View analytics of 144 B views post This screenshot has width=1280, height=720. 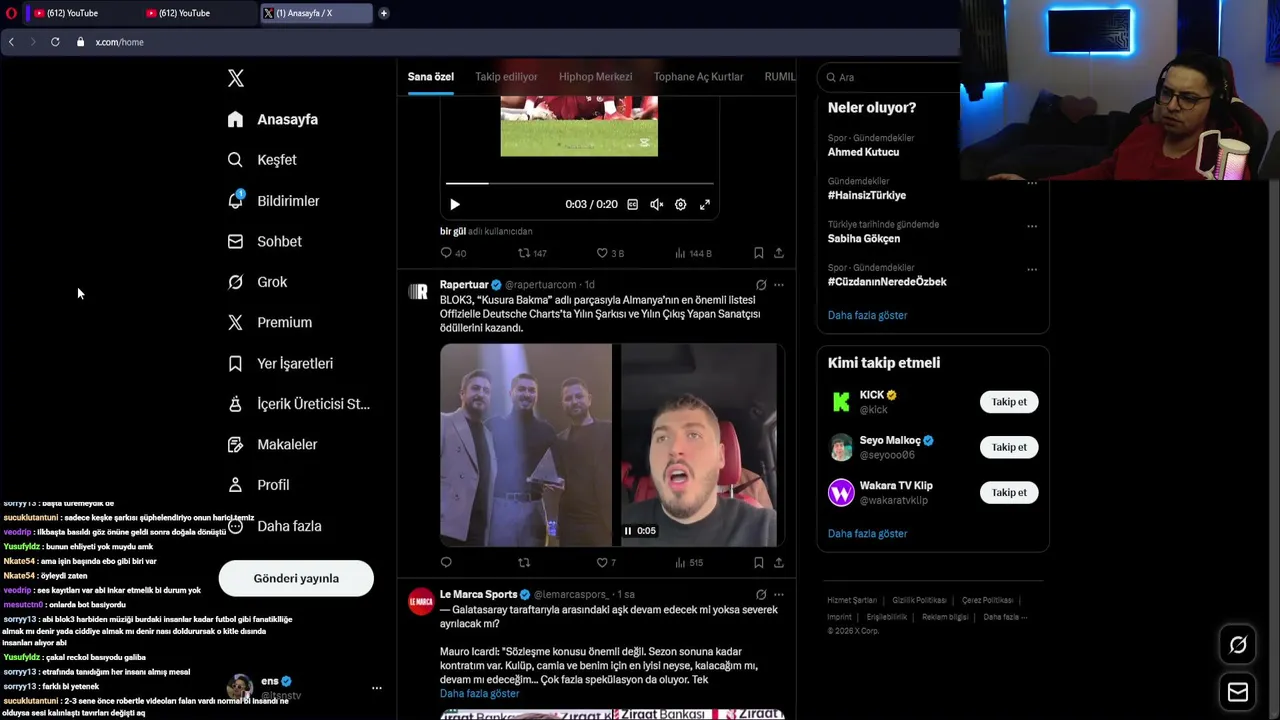[693, 253]
